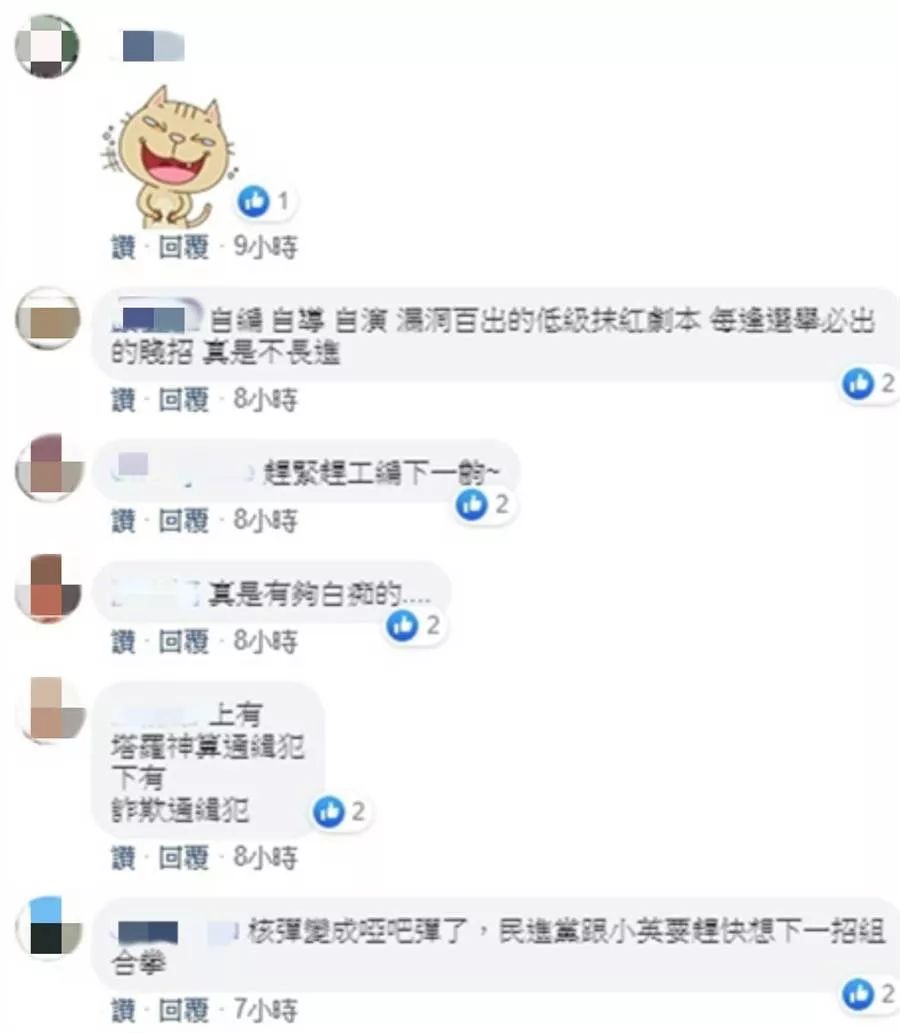Open the 7小時 timestamp link

pyautogui.click(x=266, y=1010)
